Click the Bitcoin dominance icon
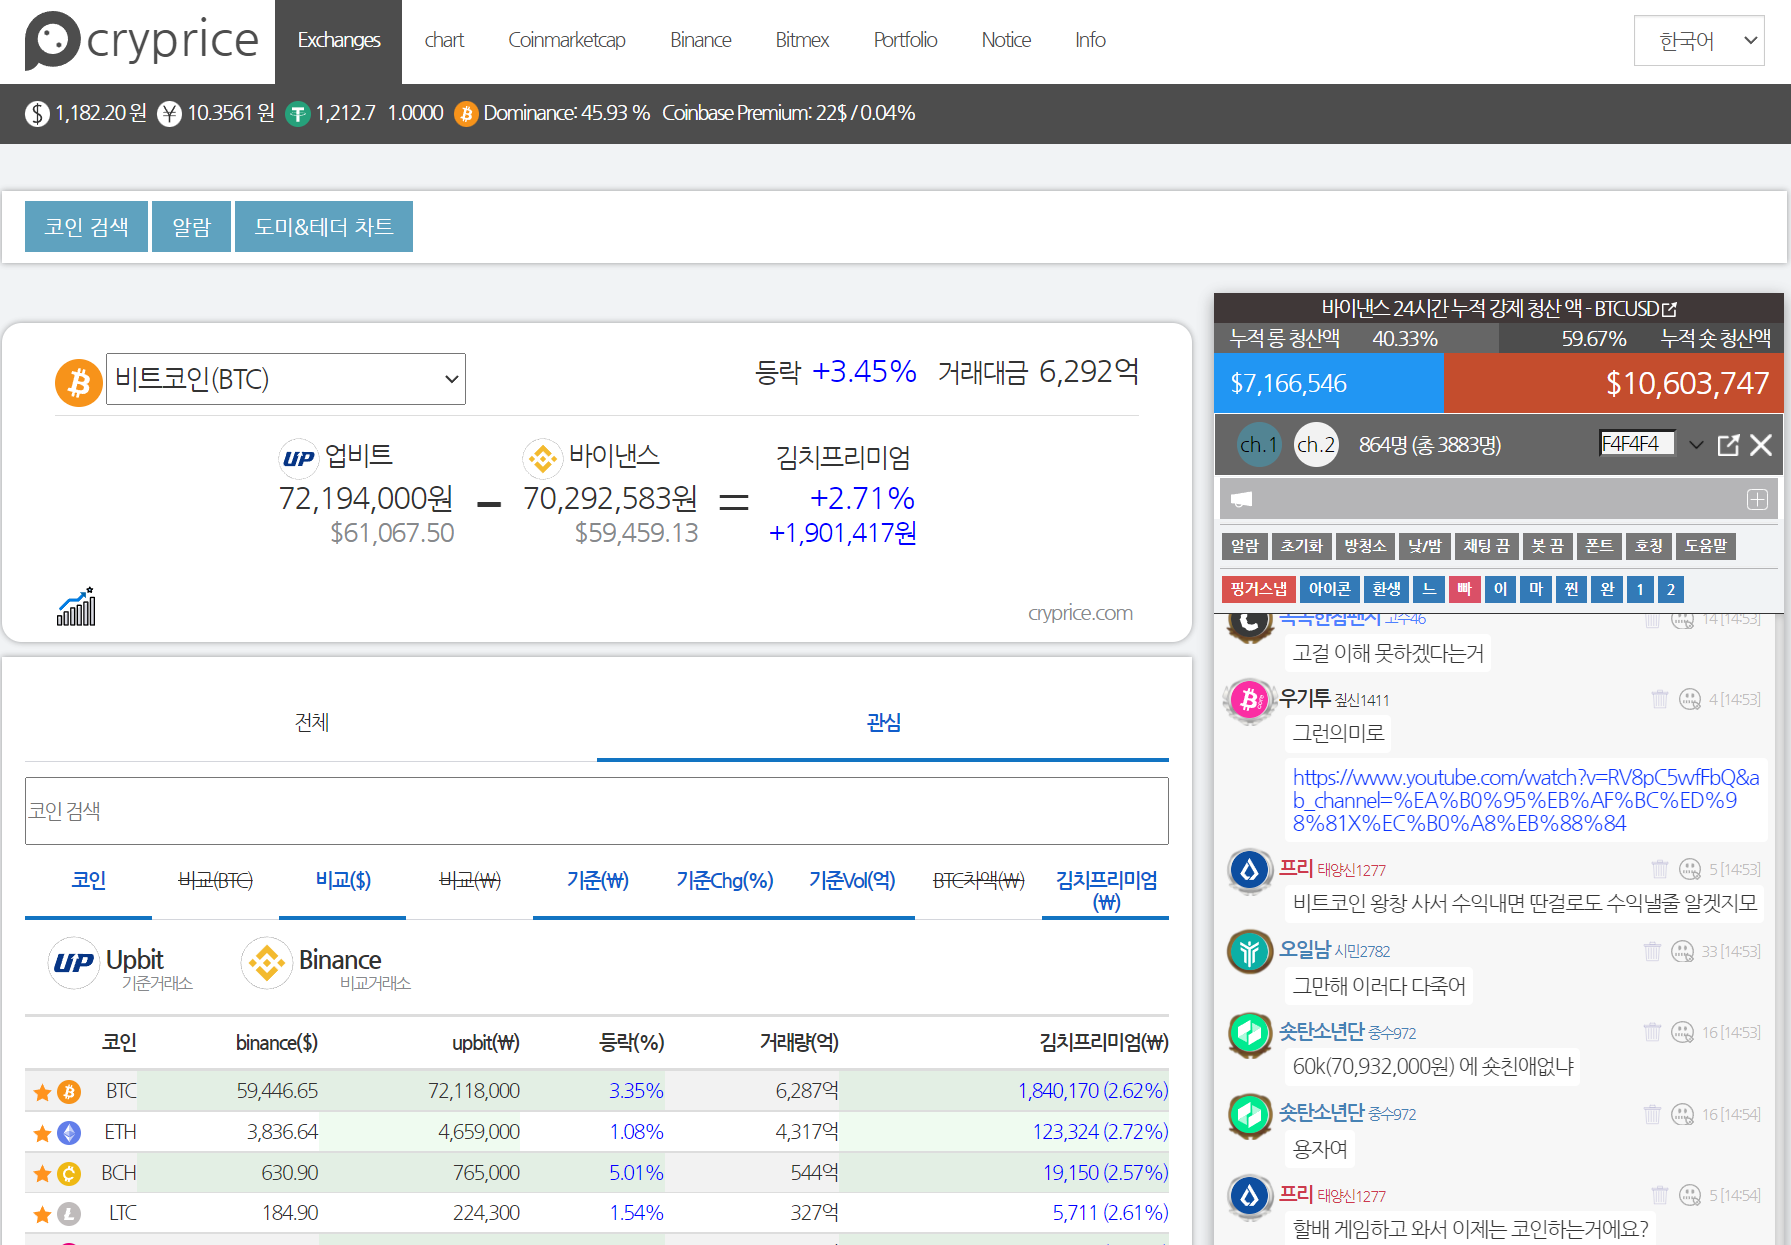The image size is (1791, 1245). [466, 114]
